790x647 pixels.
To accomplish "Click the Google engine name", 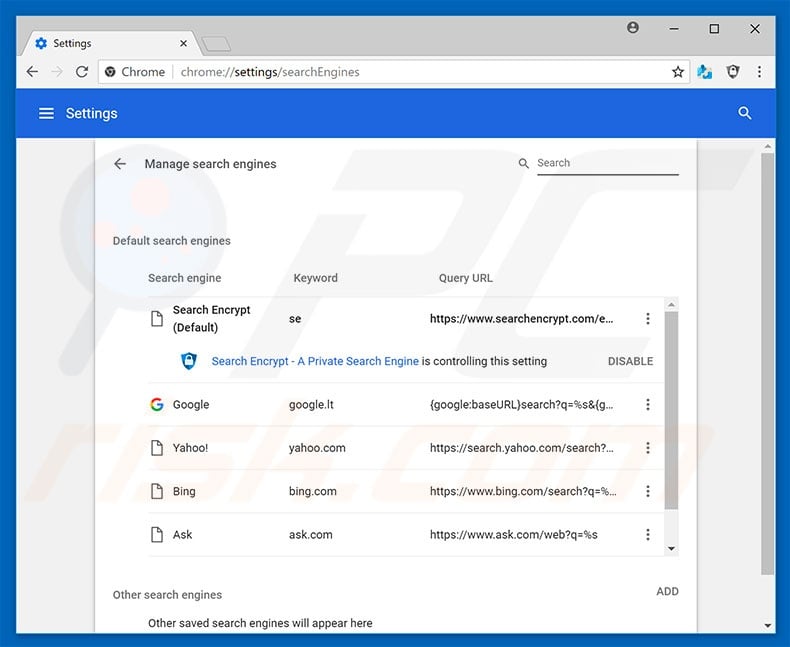I will tap(190, 405).
